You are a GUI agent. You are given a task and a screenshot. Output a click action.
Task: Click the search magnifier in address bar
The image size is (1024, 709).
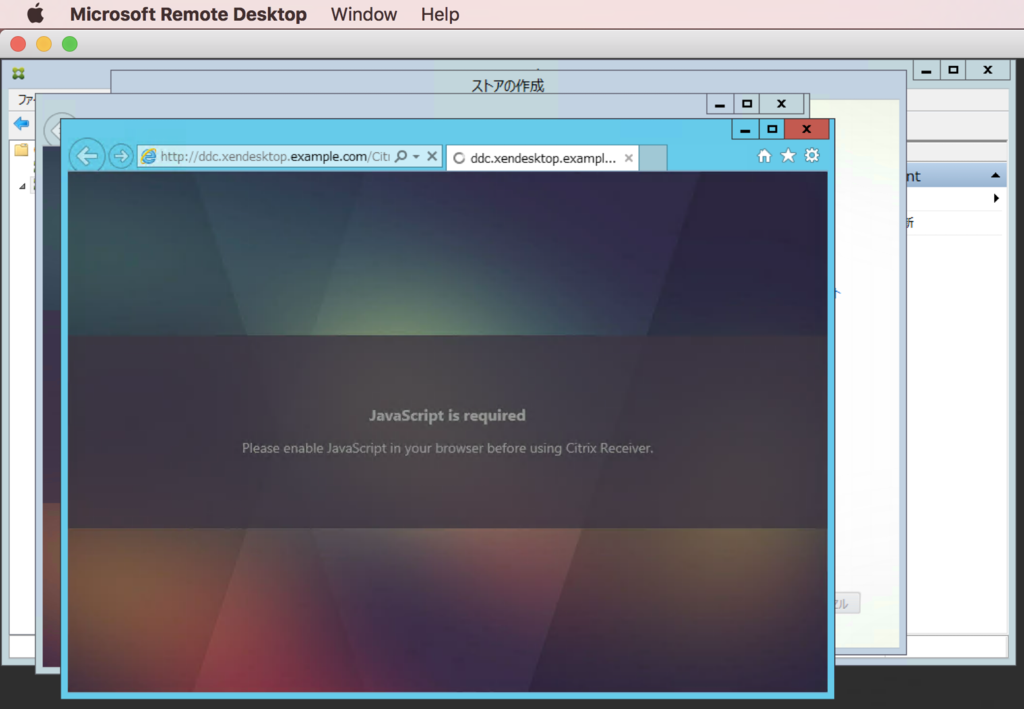[402, 156]
